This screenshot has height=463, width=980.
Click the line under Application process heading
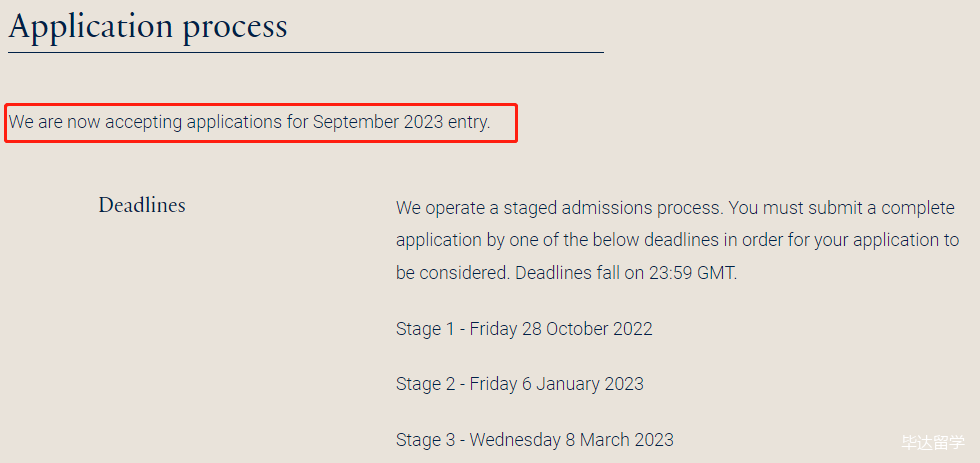[305, 51]
